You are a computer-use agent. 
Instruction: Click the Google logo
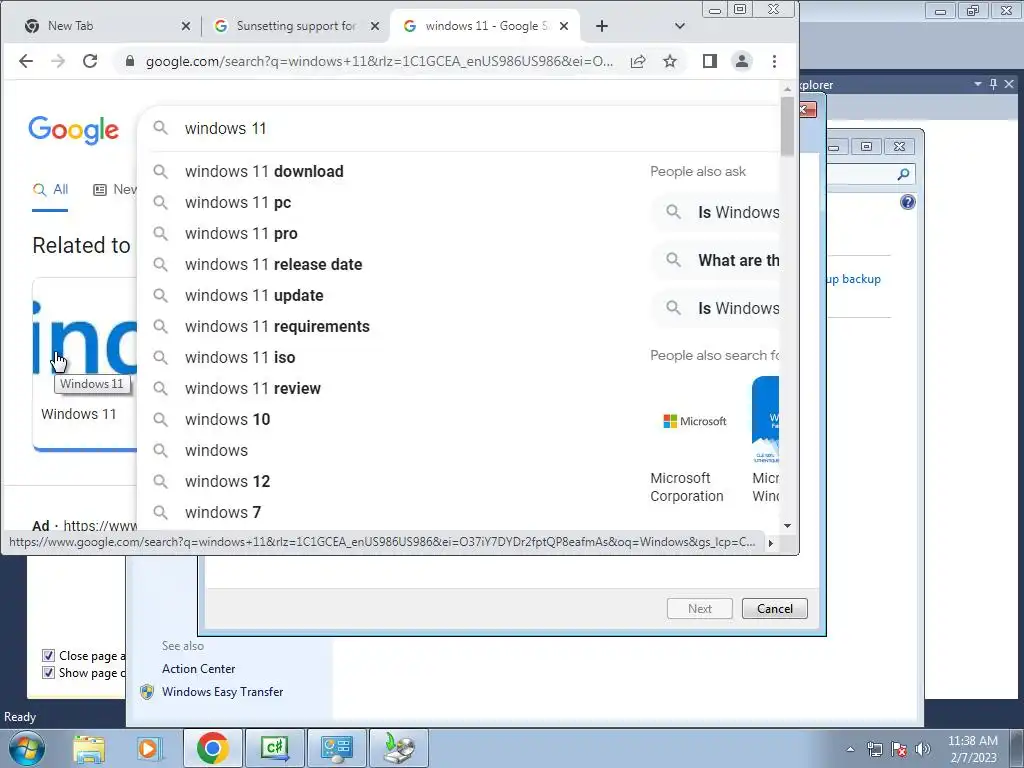click(73, 130)
